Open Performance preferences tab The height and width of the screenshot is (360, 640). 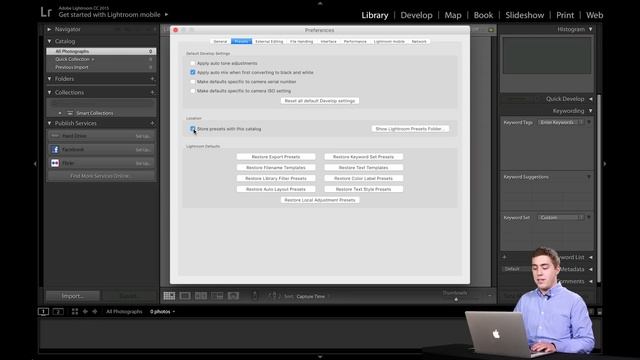355,42
